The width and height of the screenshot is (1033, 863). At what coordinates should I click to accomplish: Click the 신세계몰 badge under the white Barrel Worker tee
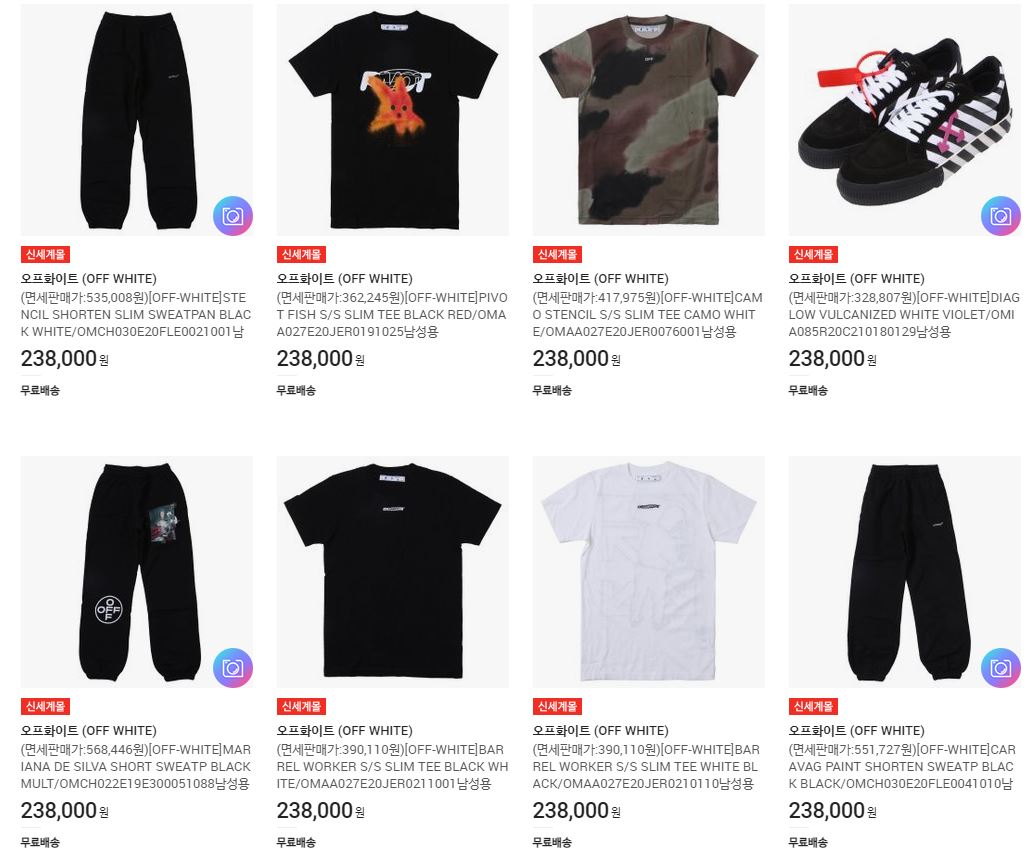[x=557, y=706]
